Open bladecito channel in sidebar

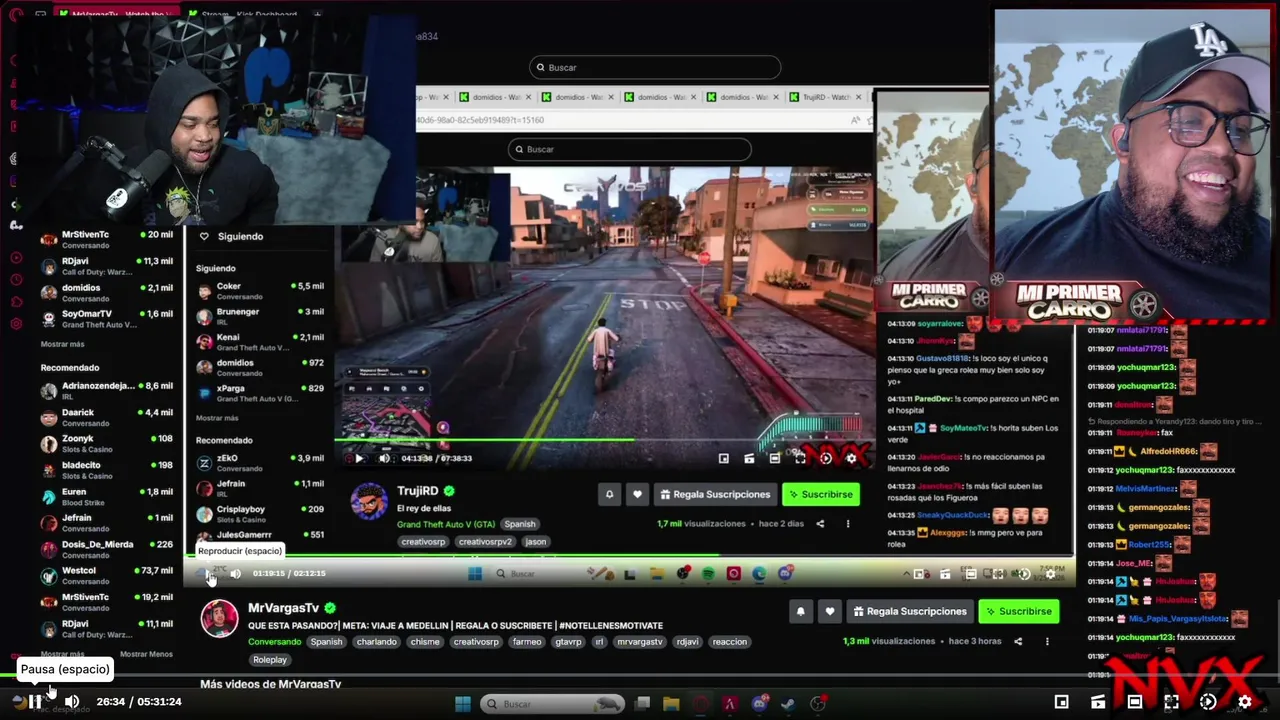tap(107, 470)
